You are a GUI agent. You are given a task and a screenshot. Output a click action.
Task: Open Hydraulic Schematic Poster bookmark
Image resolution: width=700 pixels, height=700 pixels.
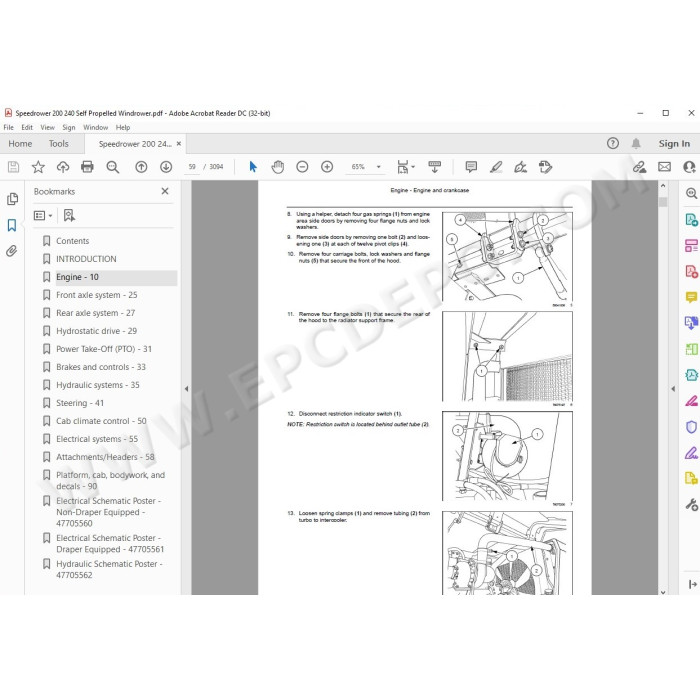tap(109, 570)
